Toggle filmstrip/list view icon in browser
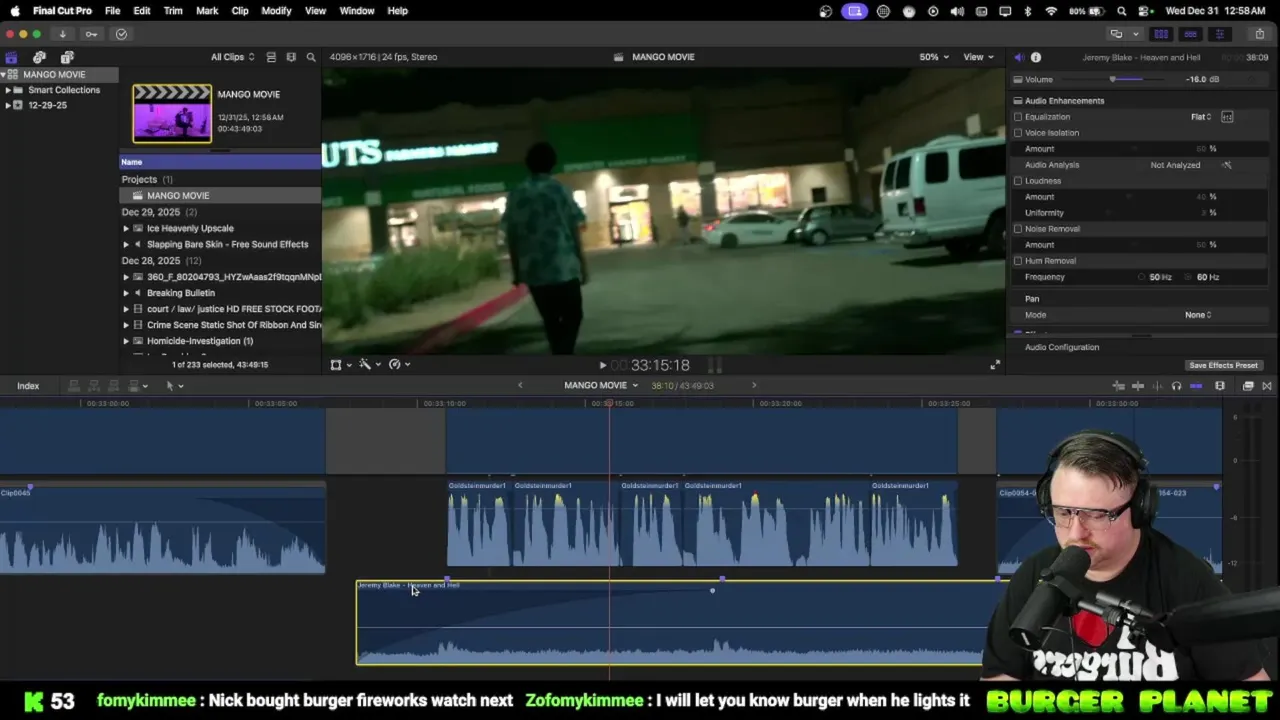The width and height of the screenshot is (1280, 720). (271, 57)
